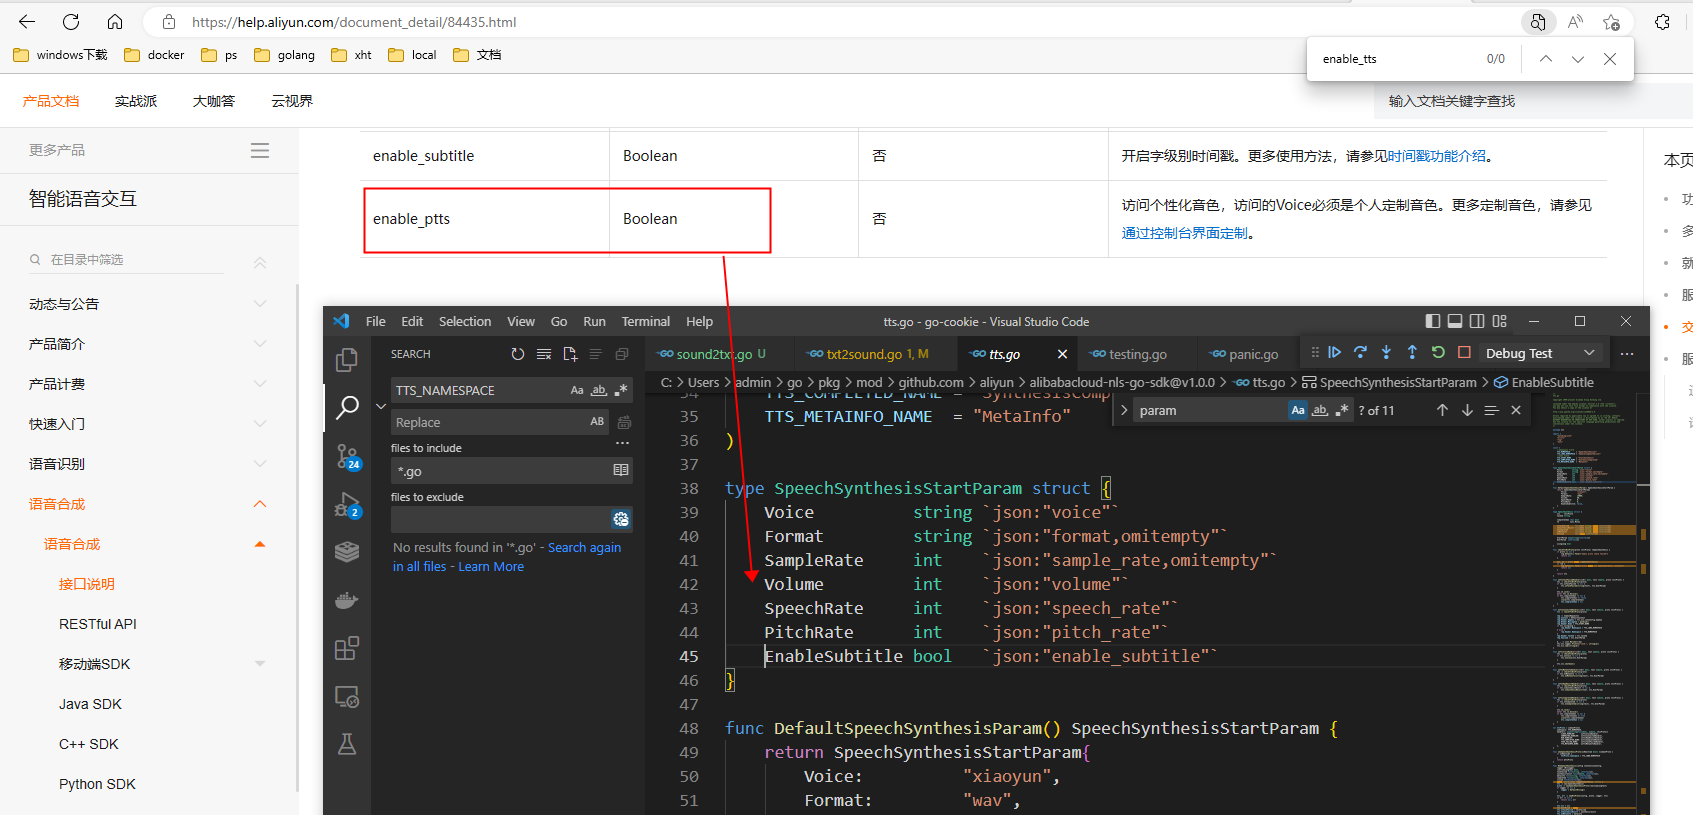Open the Docker view in activity bar
The width and height of the screenshot is (1693, 815).
[x=347, y=600]
